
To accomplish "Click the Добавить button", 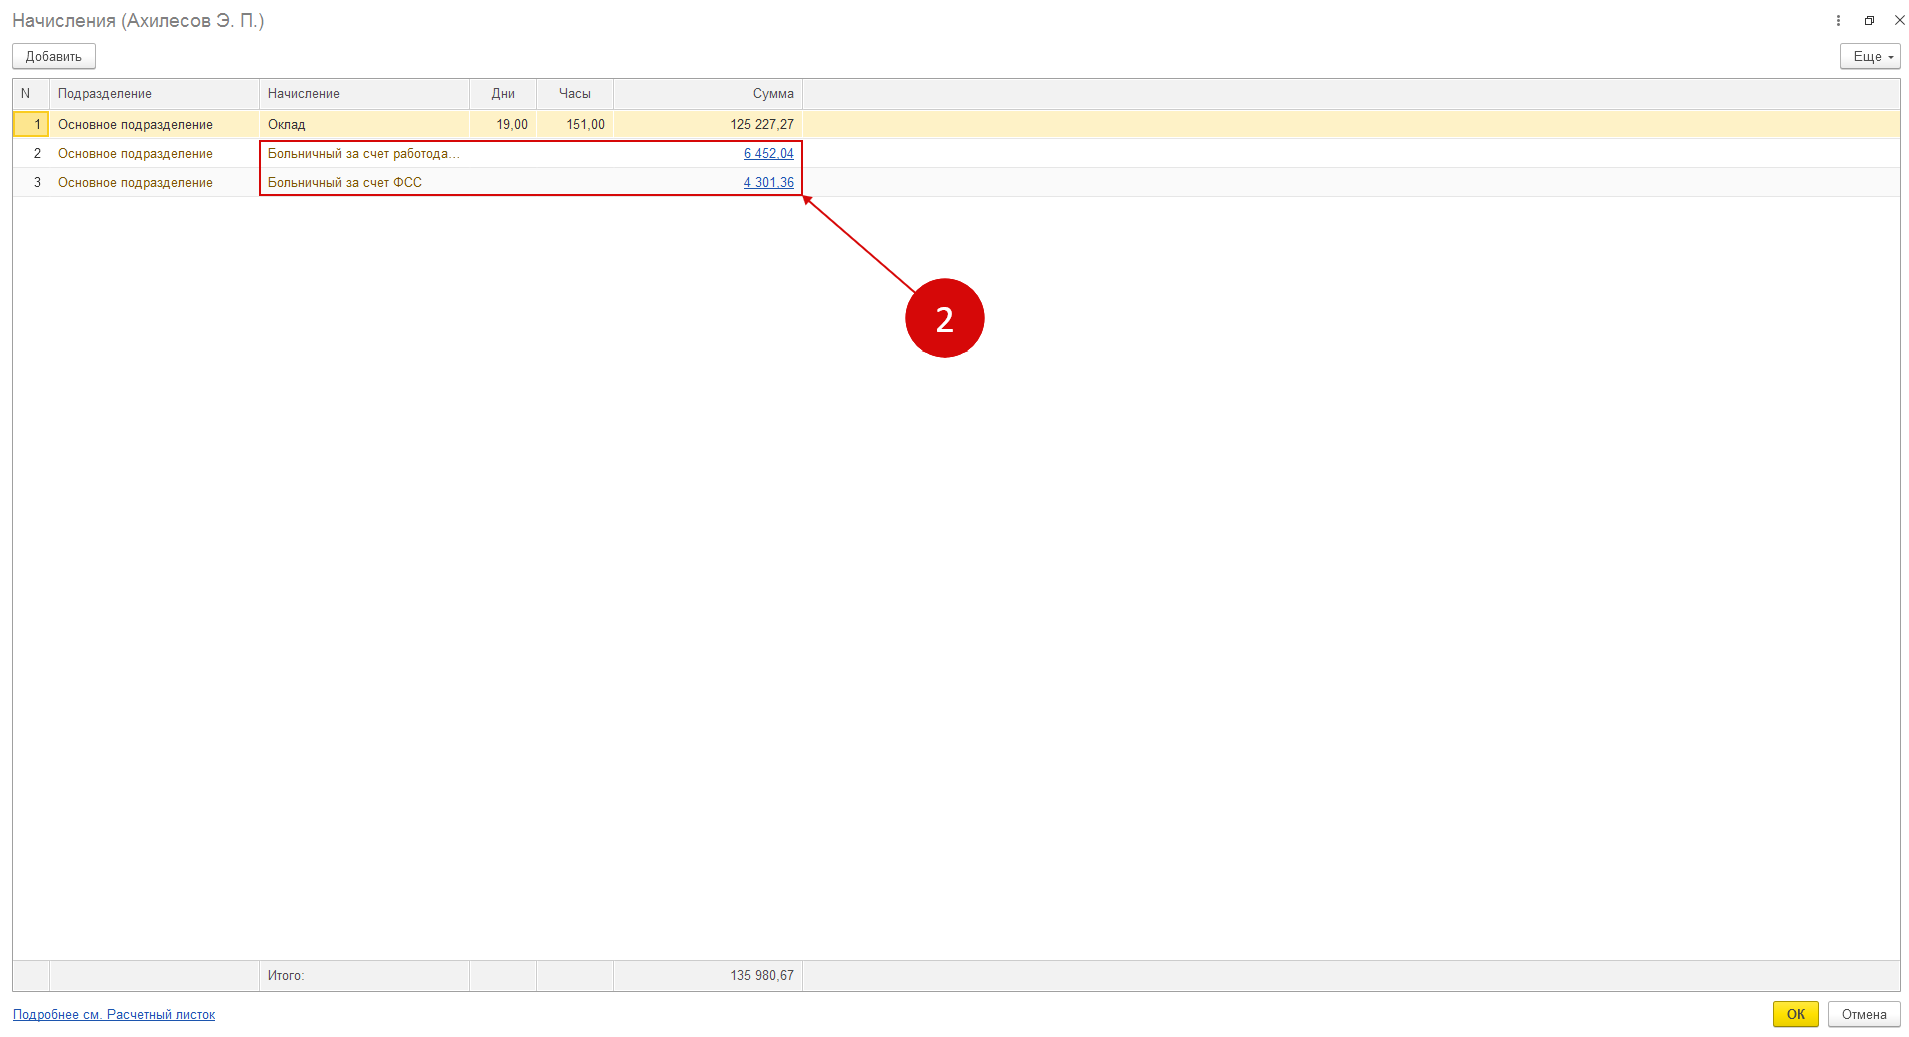I will 54,57.
